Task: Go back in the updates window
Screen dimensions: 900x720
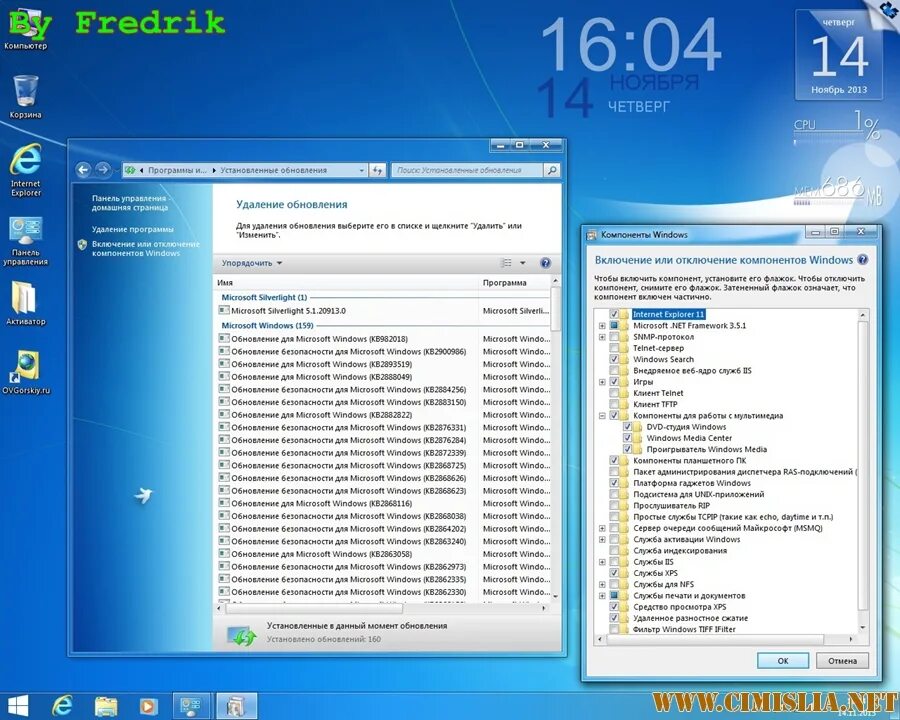Action: [83, 169]
